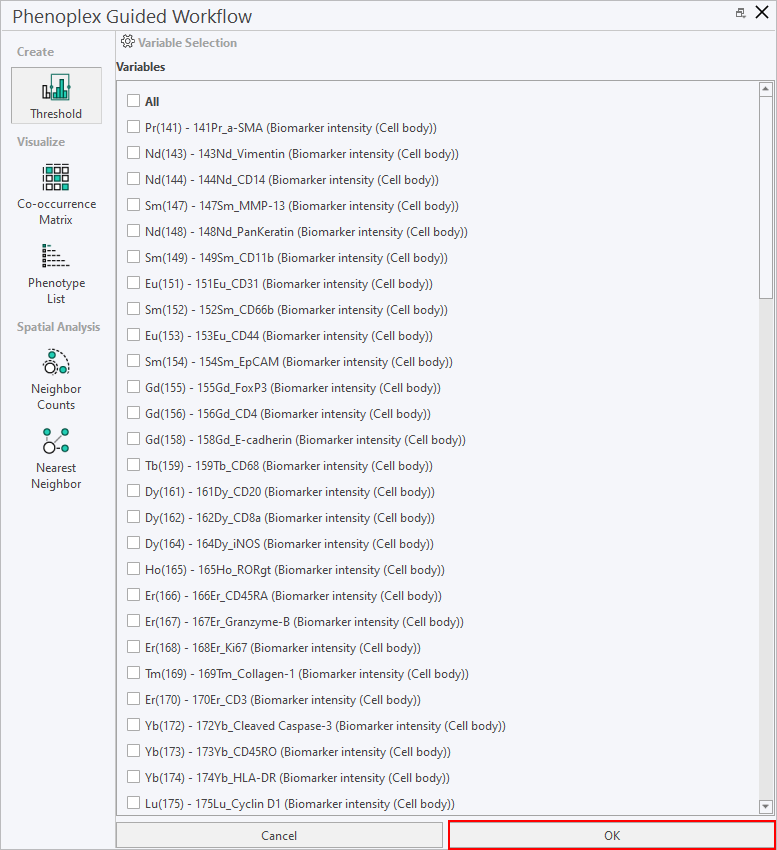Select the 166Er_CD45RA checkbox

coord(133,595)
